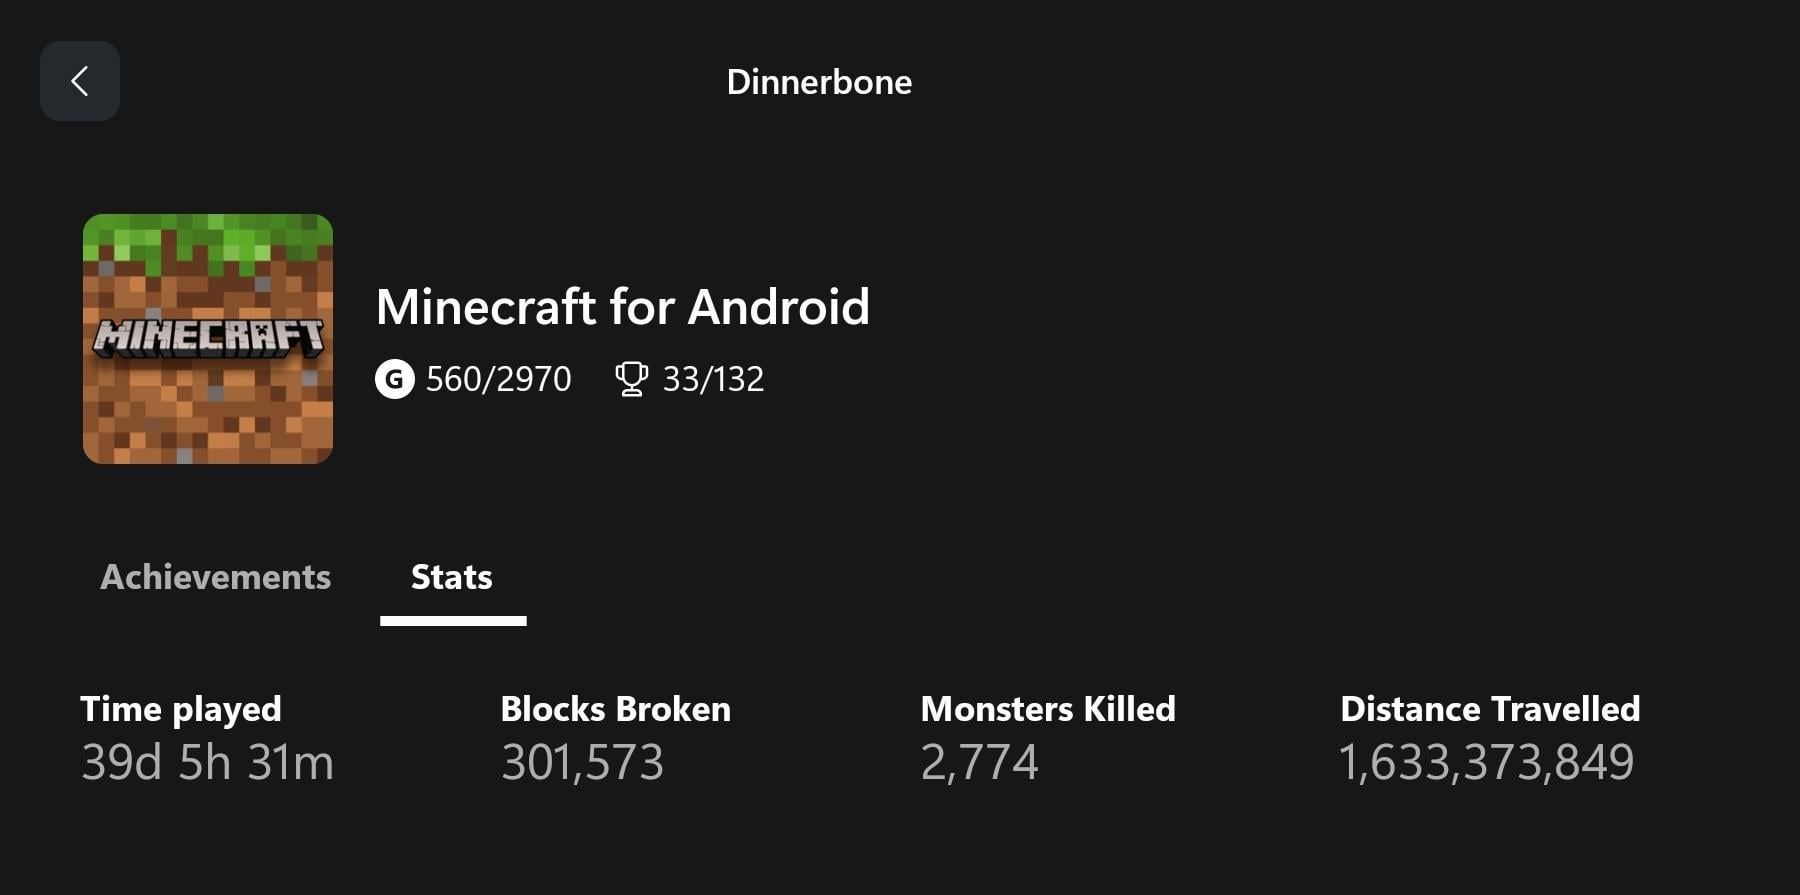Select the Stats tab
The width and height of the screenshot is (1800, 895).
point(452,577)
